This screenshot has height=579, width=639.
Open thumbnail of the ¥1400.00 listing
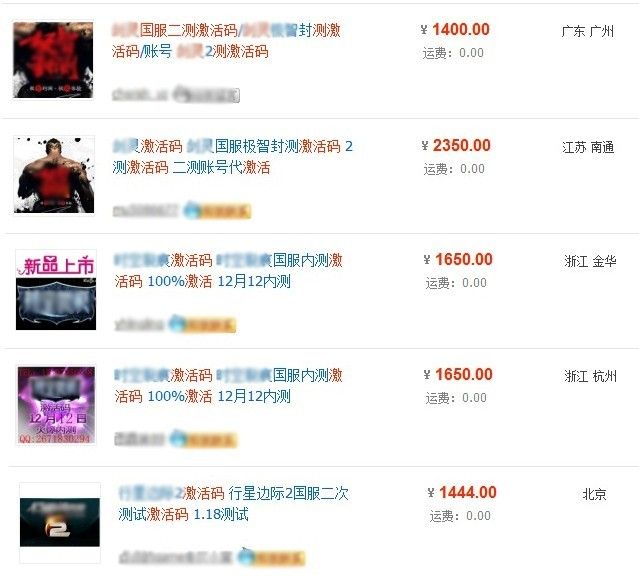53,60
